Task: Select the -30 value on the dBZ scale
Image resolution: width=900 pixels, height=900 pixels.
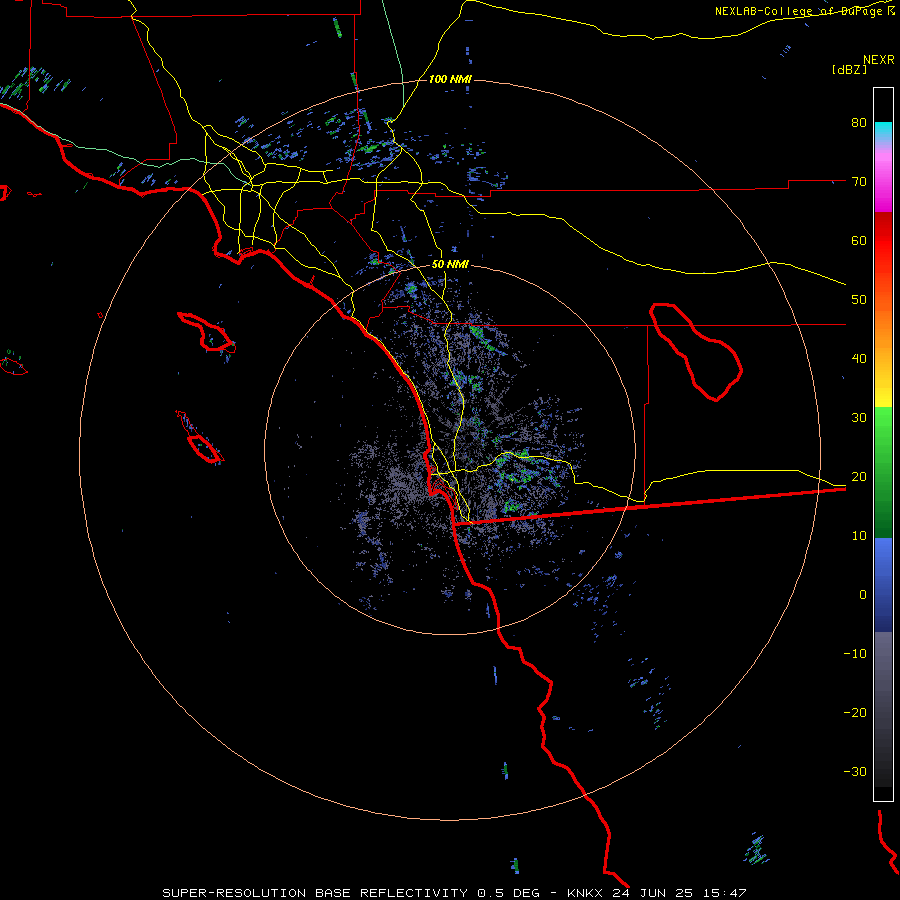Action: click(855, 771)
